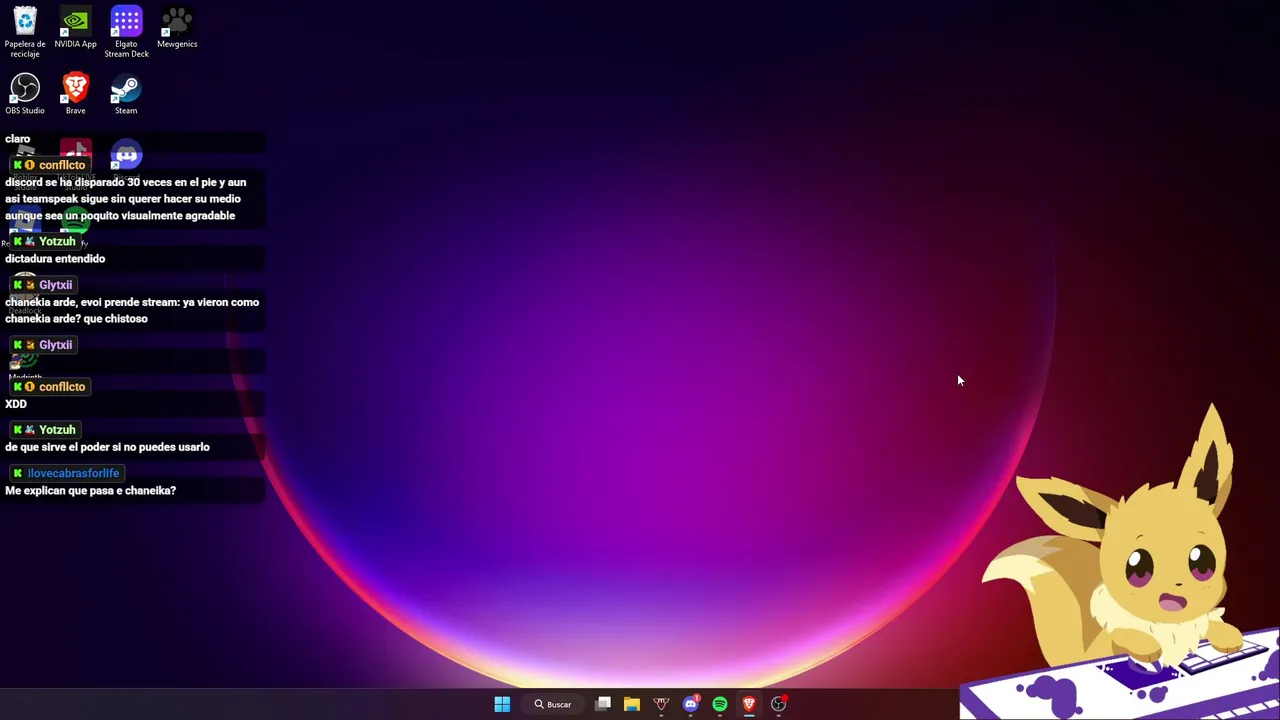Open Discord from the taskbar
The height and width of the screenshot is (720, 1280).
click(690, 704)
